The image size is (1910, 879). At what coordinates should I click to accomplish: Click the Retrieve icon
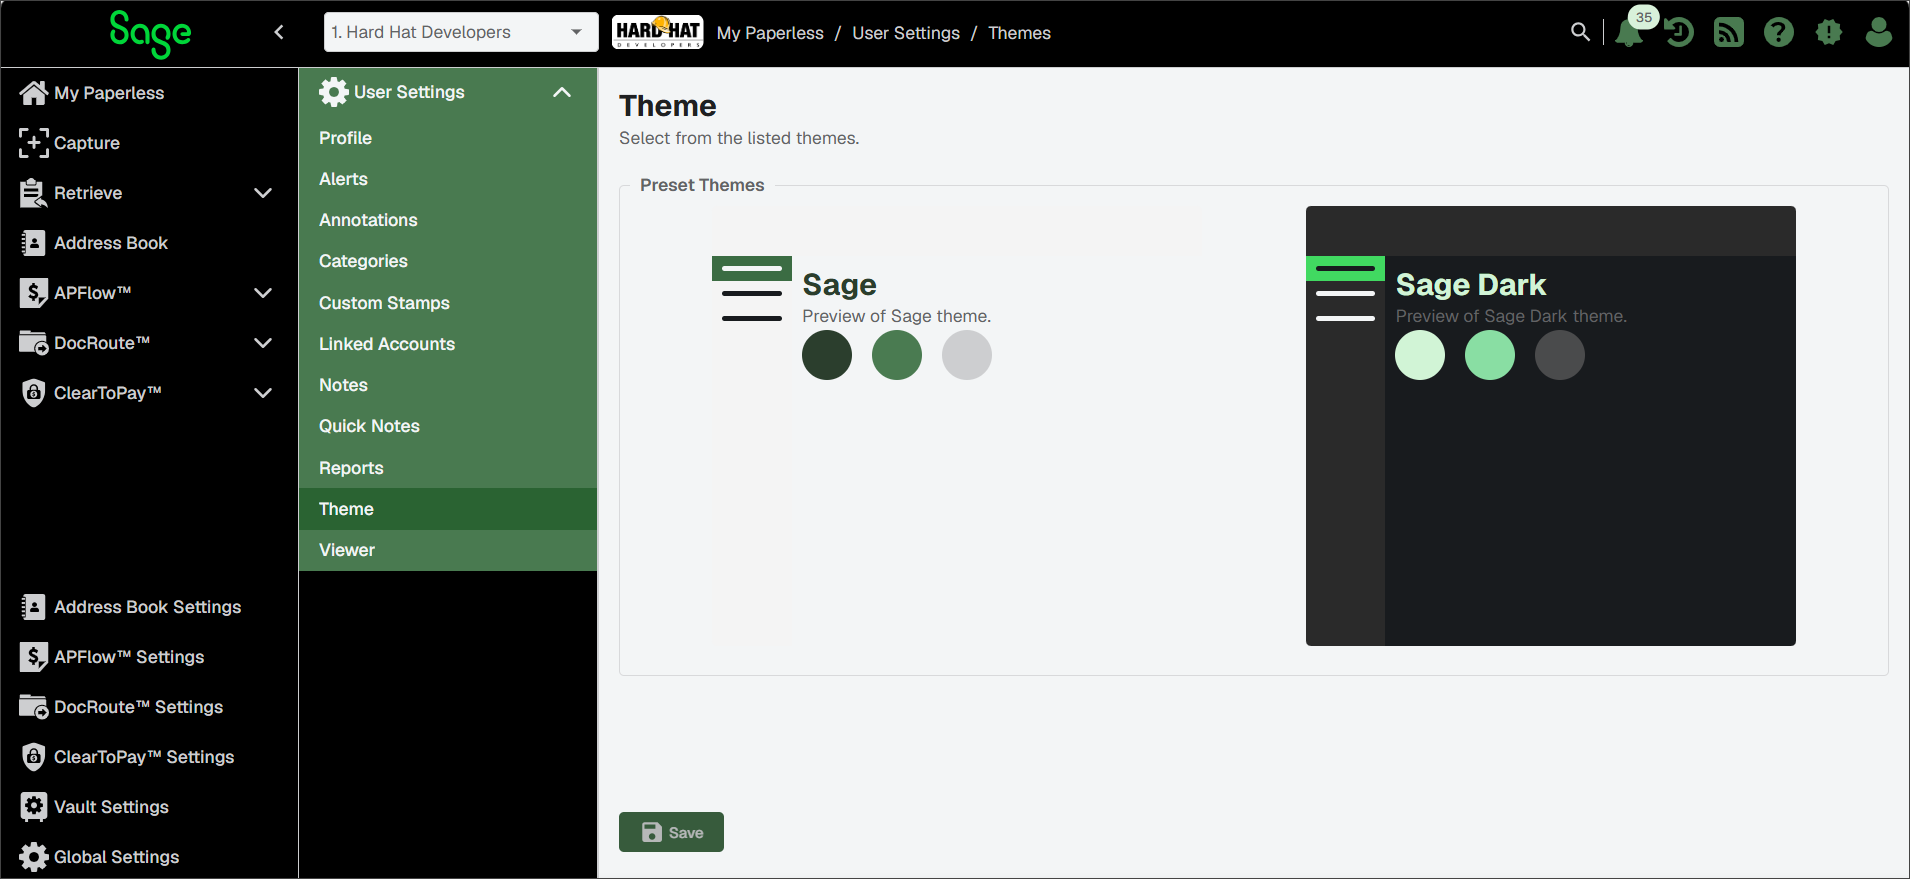tap(34, 193)
